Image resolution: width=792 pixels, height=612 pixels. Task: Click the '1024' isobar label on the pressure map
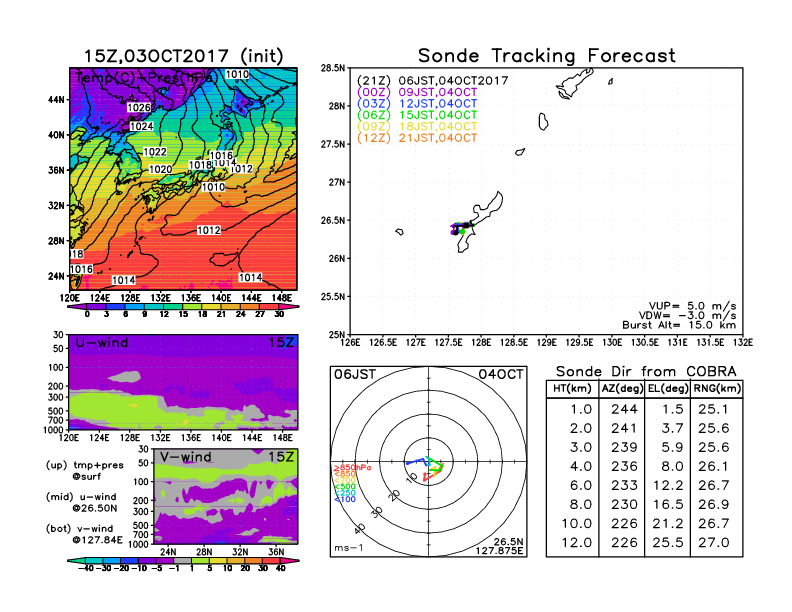click(141, 126)
